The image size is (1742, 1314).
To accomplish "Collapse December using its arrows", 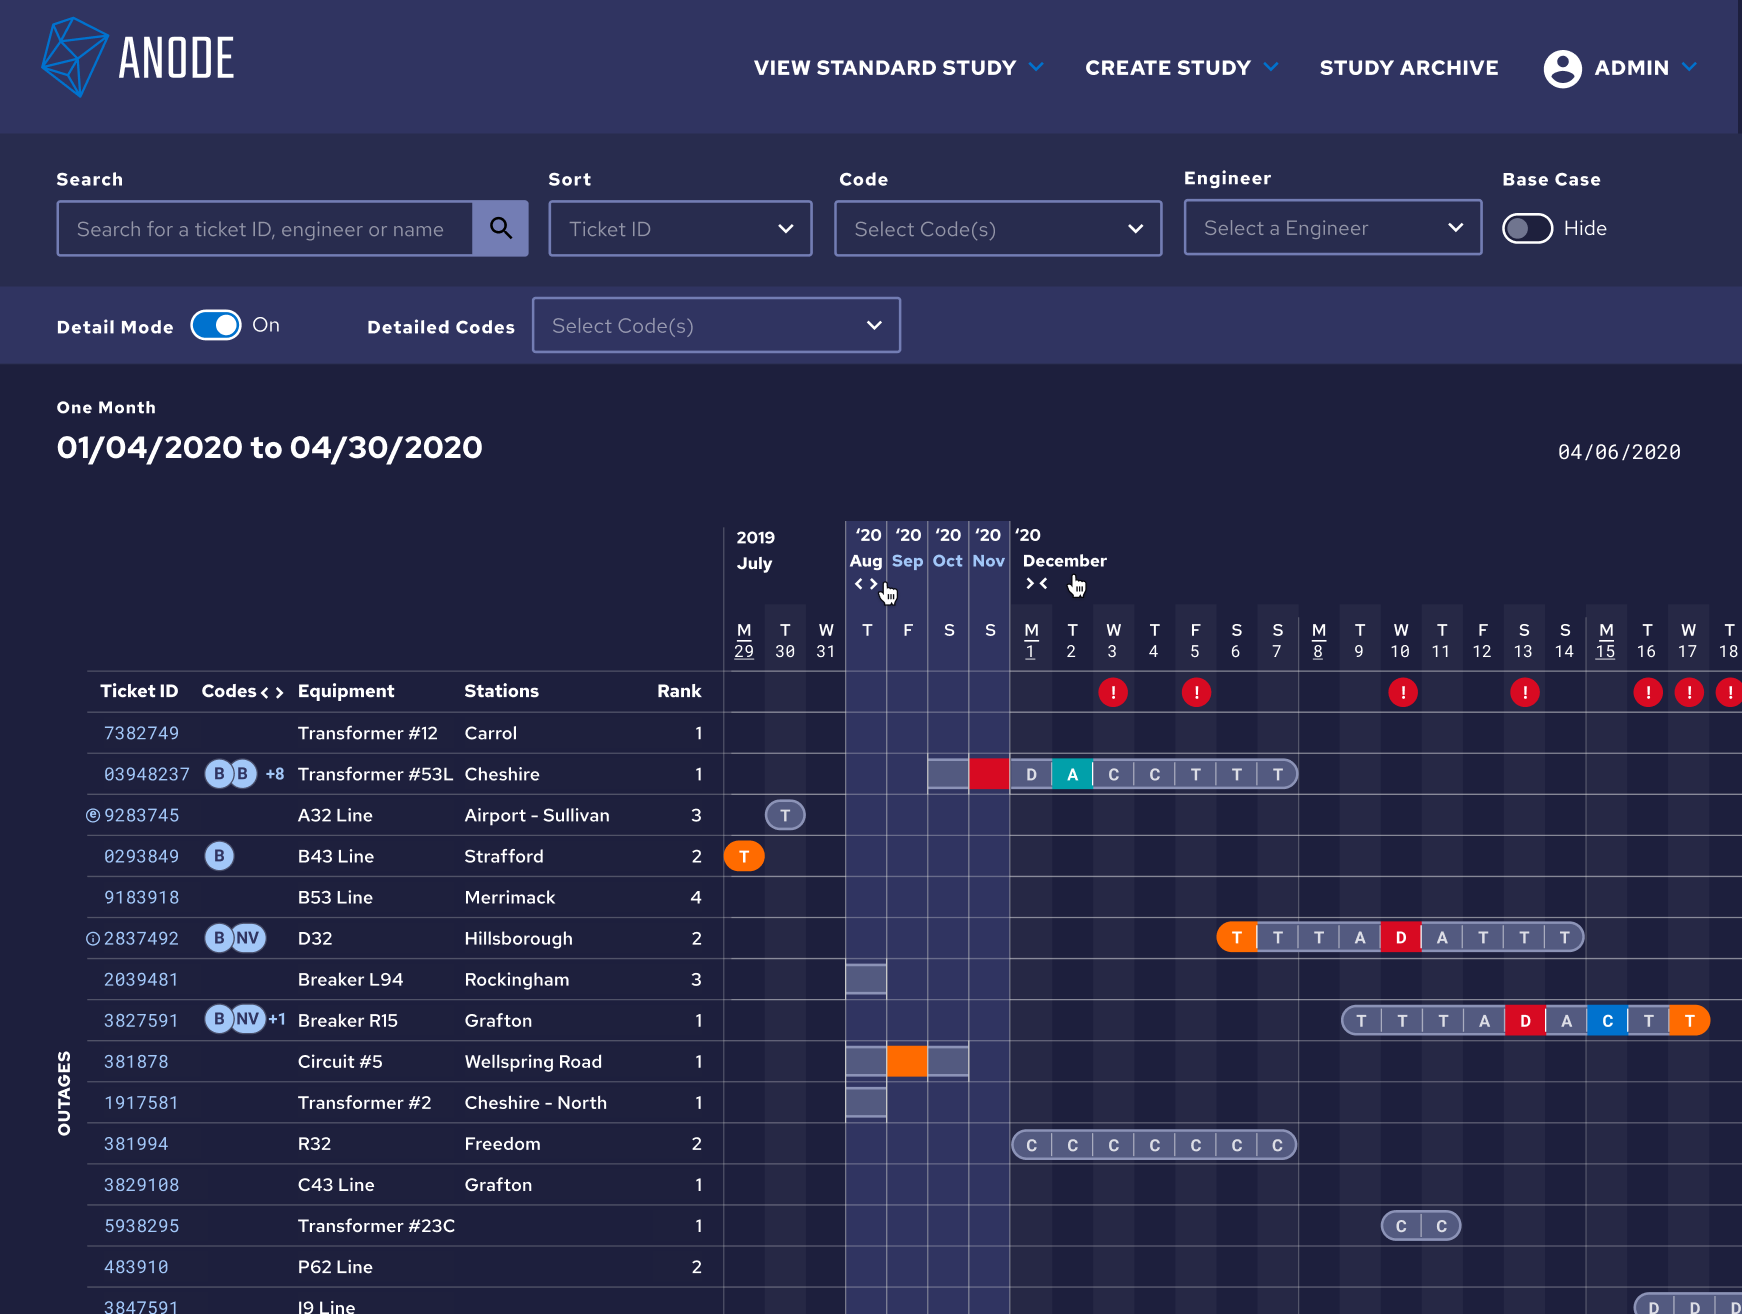I will (x=1037, y=584).
